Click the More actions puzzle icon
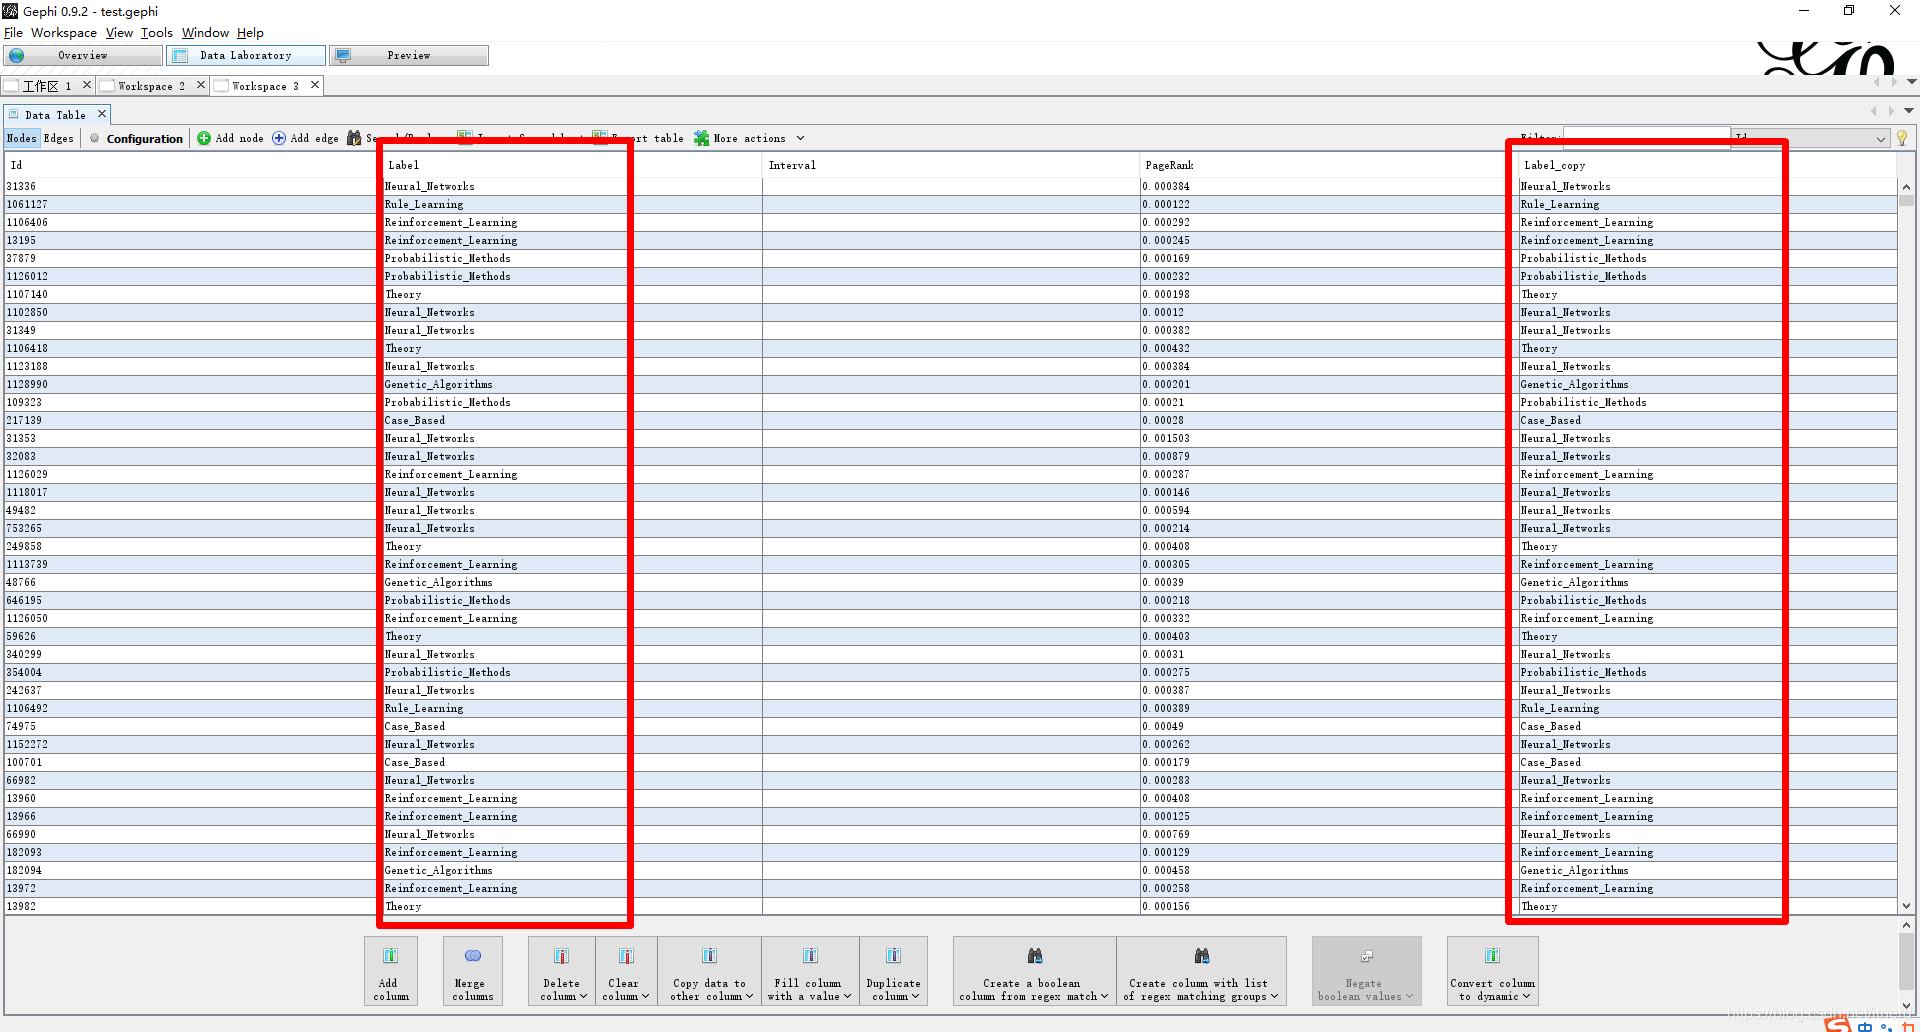Image resolution: width=1921 pixels, height=1032 pixels. pyautogui.click(x=702, y=138)
